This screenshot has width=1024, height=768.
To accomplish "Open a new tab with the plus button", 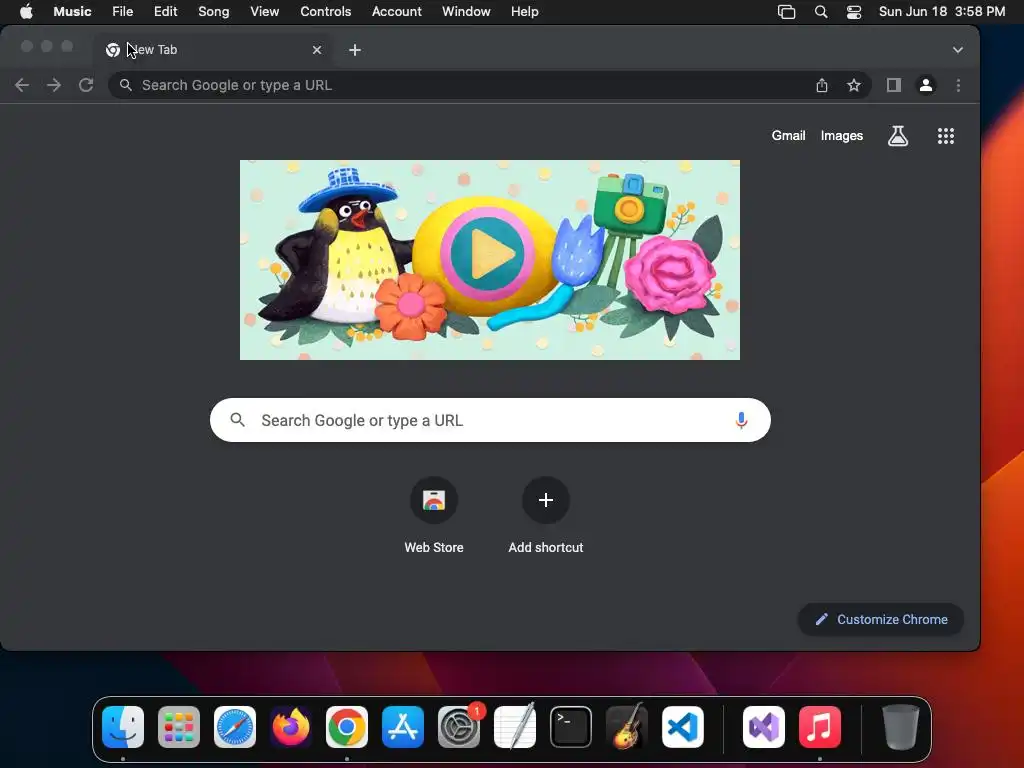I will tap(355, 50).
